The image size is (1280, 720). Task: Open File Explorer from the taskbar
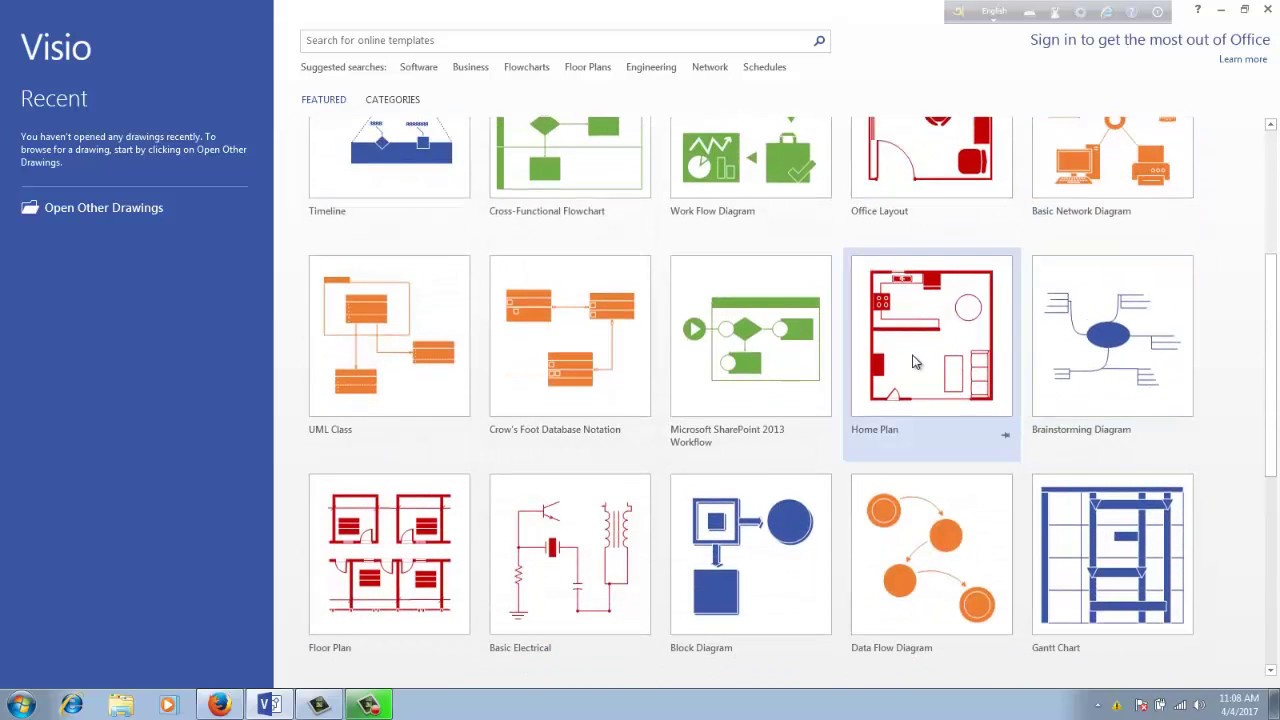coord(120,705)
